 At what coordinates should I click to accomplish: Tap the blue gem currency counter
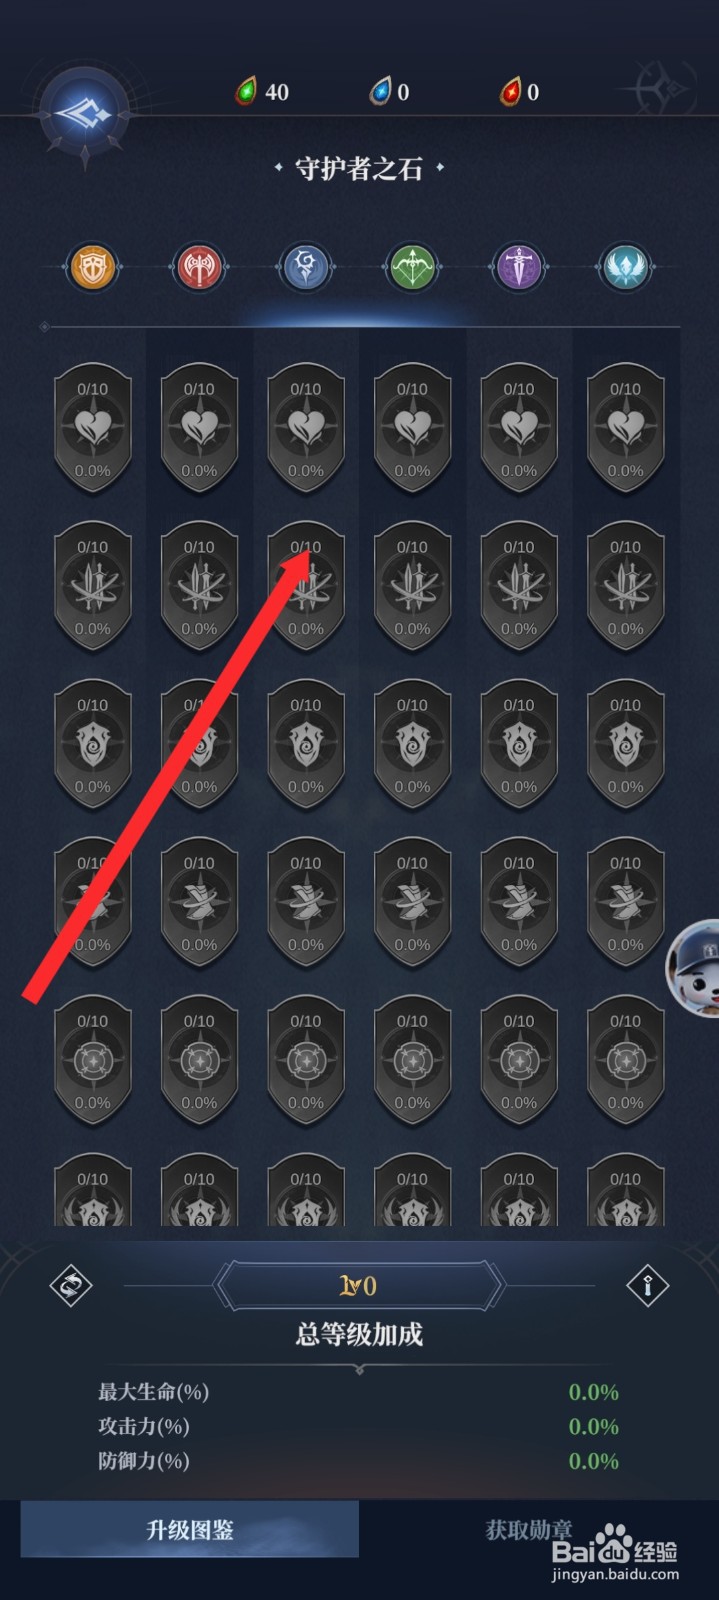[x=389, y=92]
